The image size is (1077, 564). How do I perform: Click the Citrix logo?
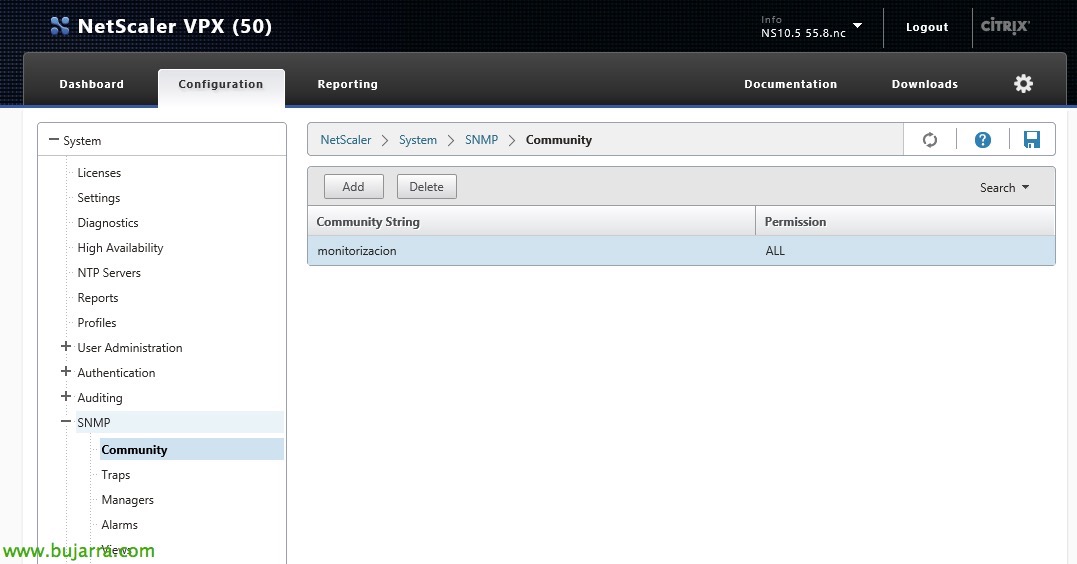click(1005, 26)
